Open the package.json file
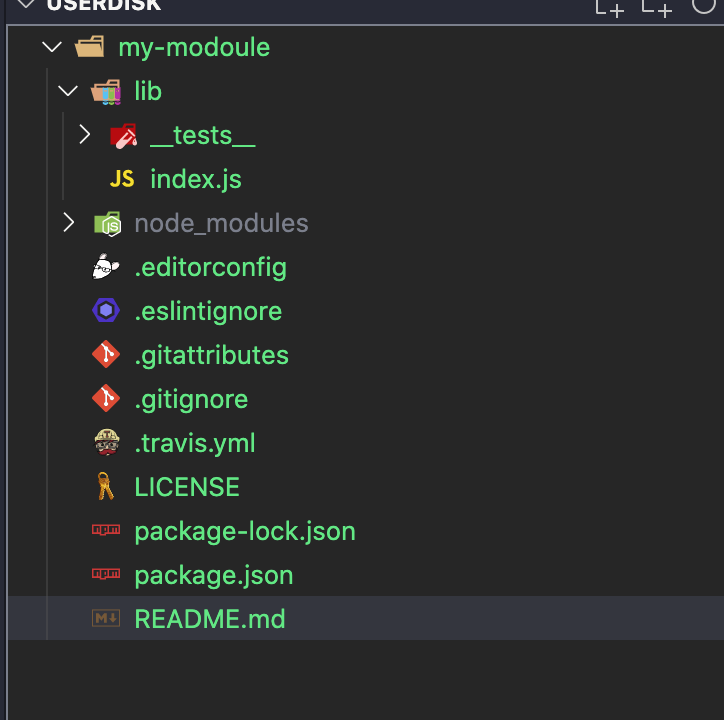This screenshot has height=720, width=724. 214,575
